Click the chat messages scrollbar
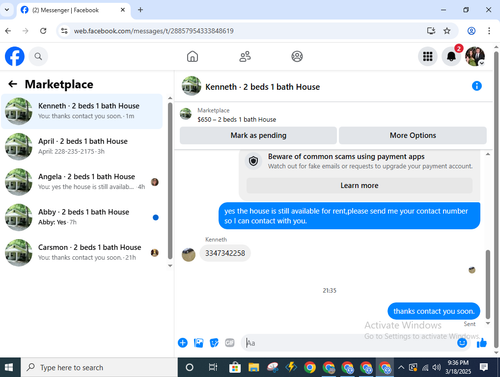The width and height of the screenshot is (500, 377). coord(488,284)
